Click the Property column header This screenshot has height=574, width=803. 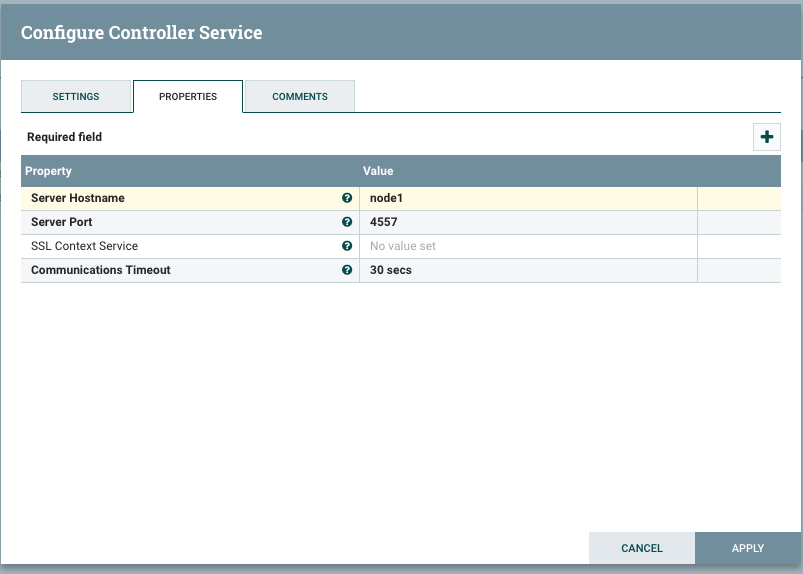coord(49,171)
